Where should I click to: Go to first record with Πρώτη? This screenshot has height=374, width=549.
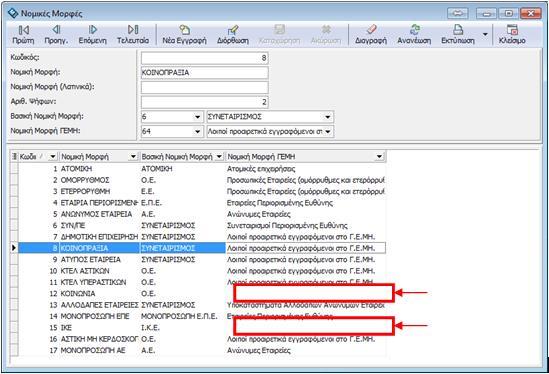click(x=23, y=35)
